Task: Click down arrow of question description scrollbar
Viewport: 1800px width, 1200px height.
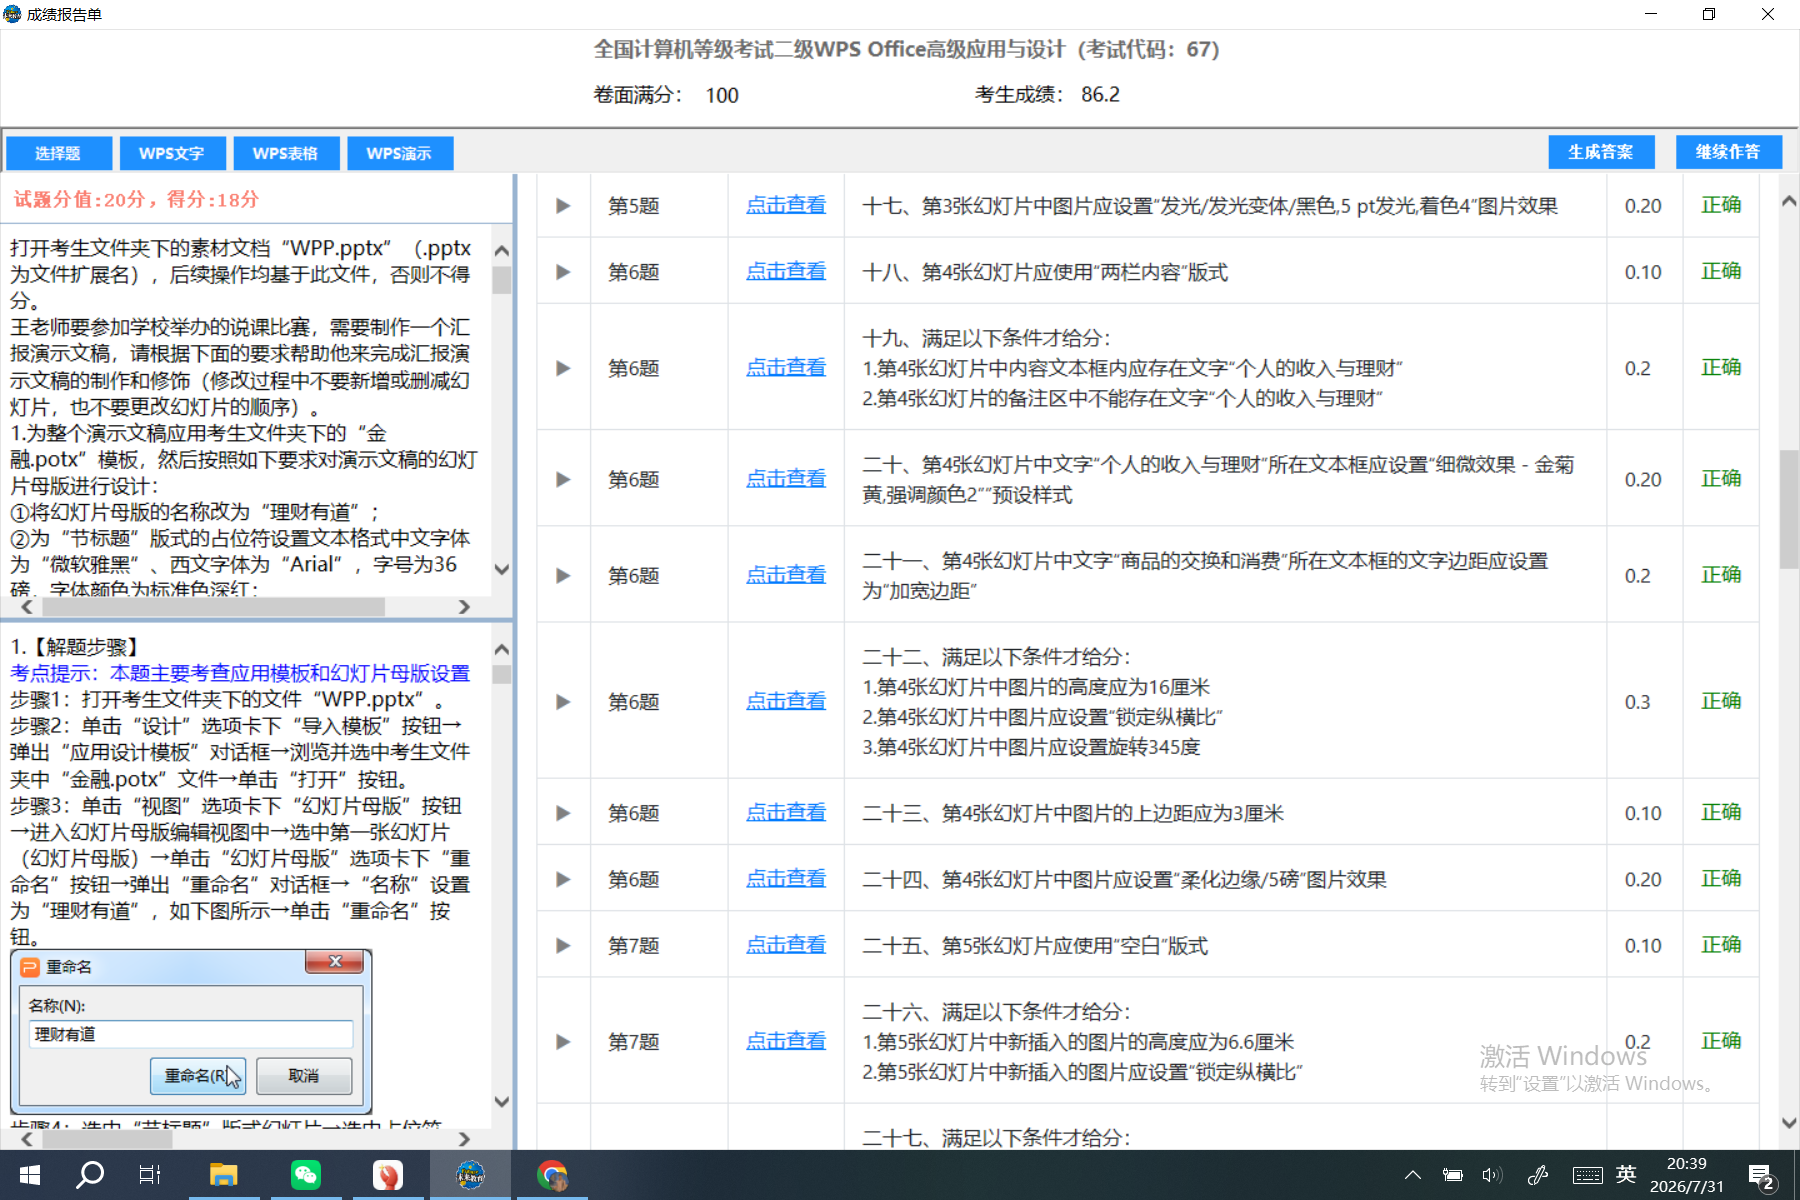Action: click(x=502, y=569)
